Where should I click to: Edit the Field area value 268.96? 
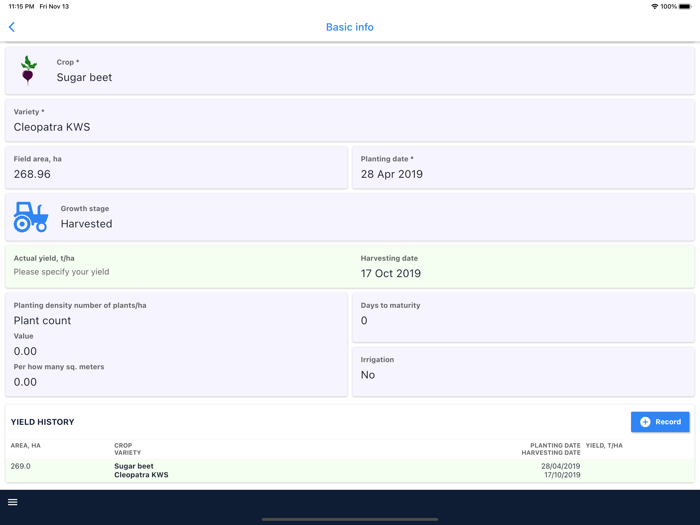[176, 167]
